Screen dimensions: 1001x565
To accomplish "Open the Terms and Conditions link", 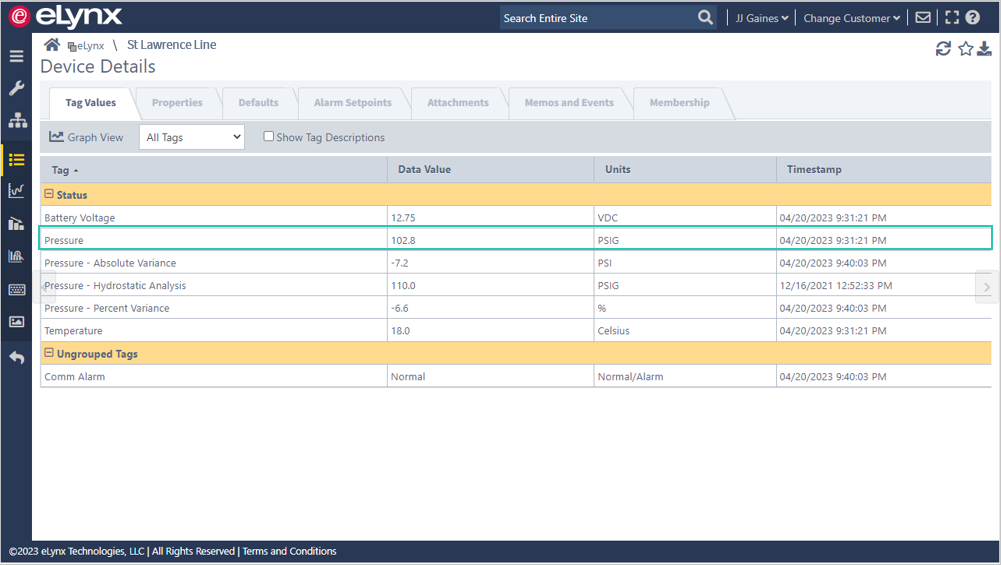I will point(289,551).
